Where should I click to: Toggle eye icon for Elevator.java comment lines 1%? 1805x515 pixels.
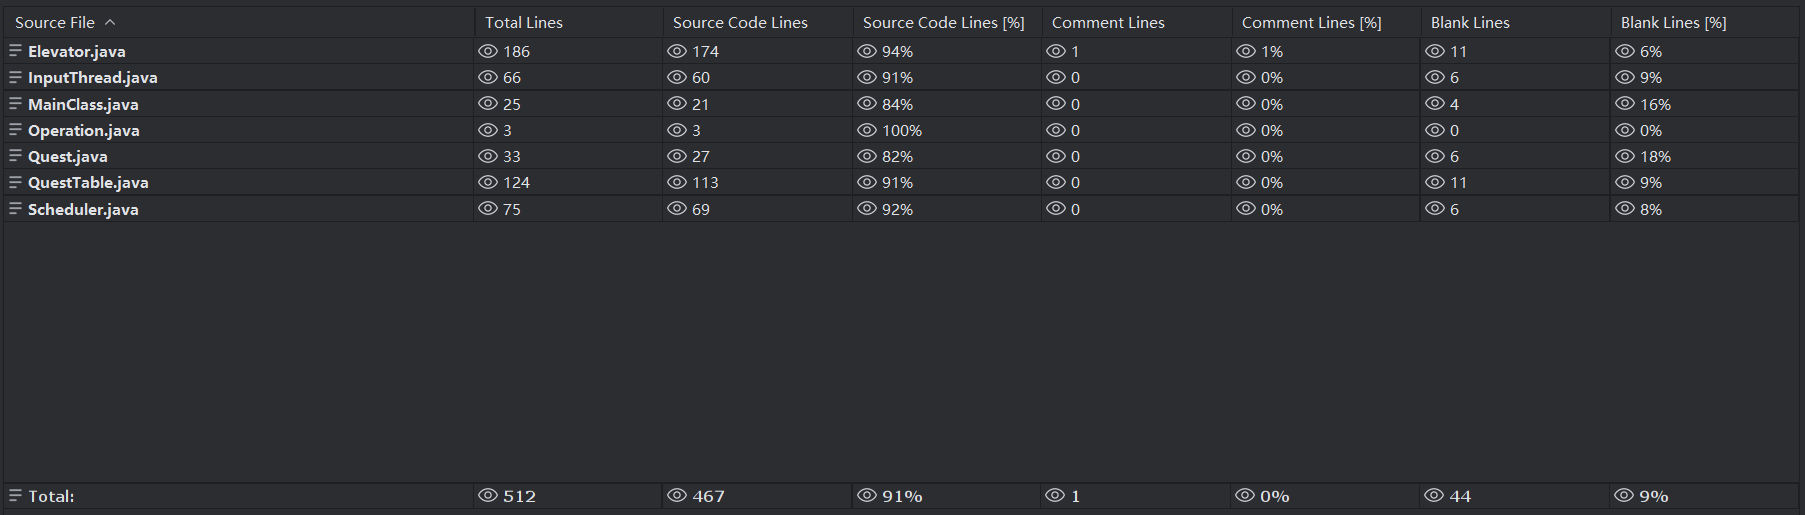(x=1246, y=51)
